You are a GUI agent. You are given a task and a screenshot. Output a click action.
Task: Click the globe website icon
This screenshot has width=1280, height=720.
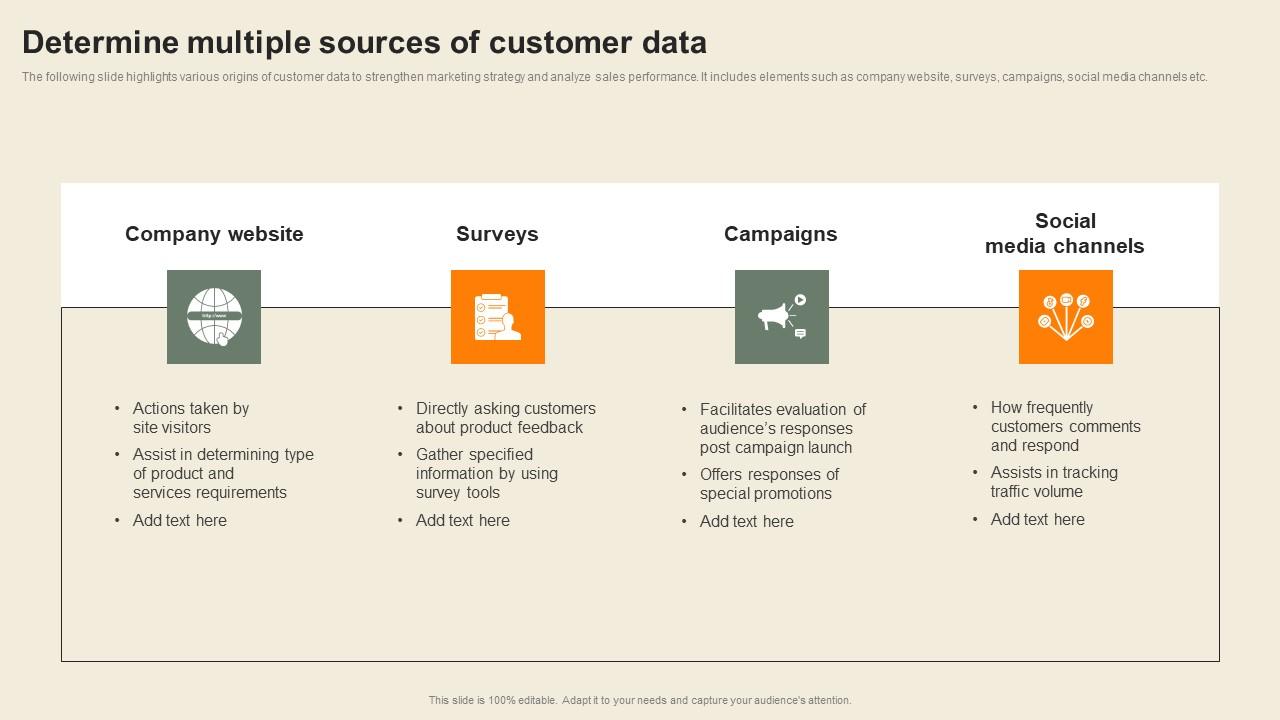(214, 317)
